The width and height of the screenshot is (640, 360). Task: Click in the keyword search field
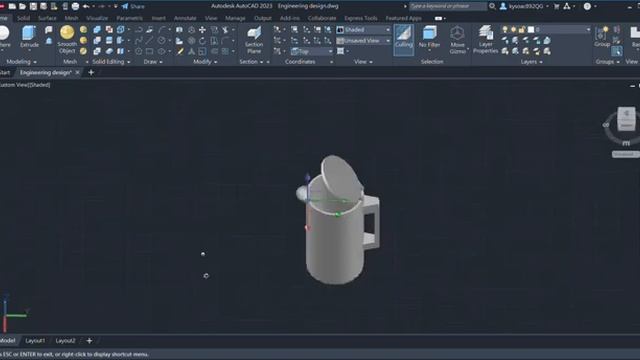click(447, 6)
